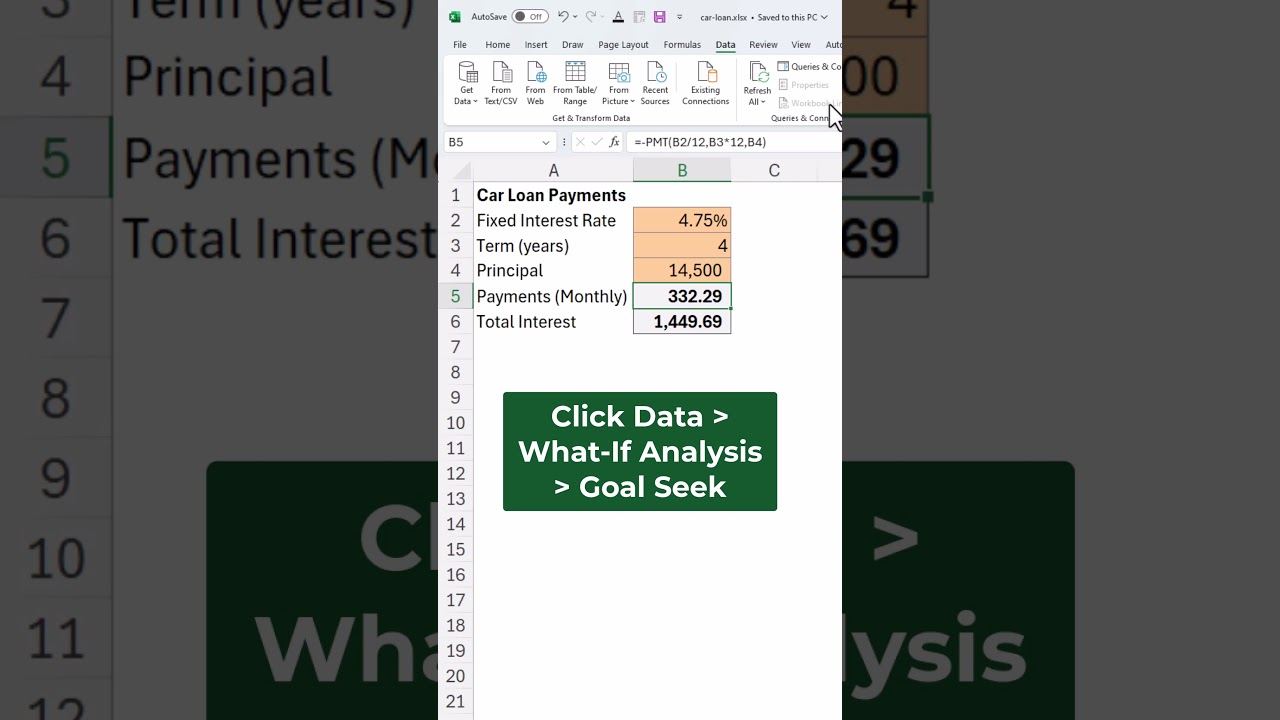
Task: Open Queries & Connections pane
Action: pos(810,67)
